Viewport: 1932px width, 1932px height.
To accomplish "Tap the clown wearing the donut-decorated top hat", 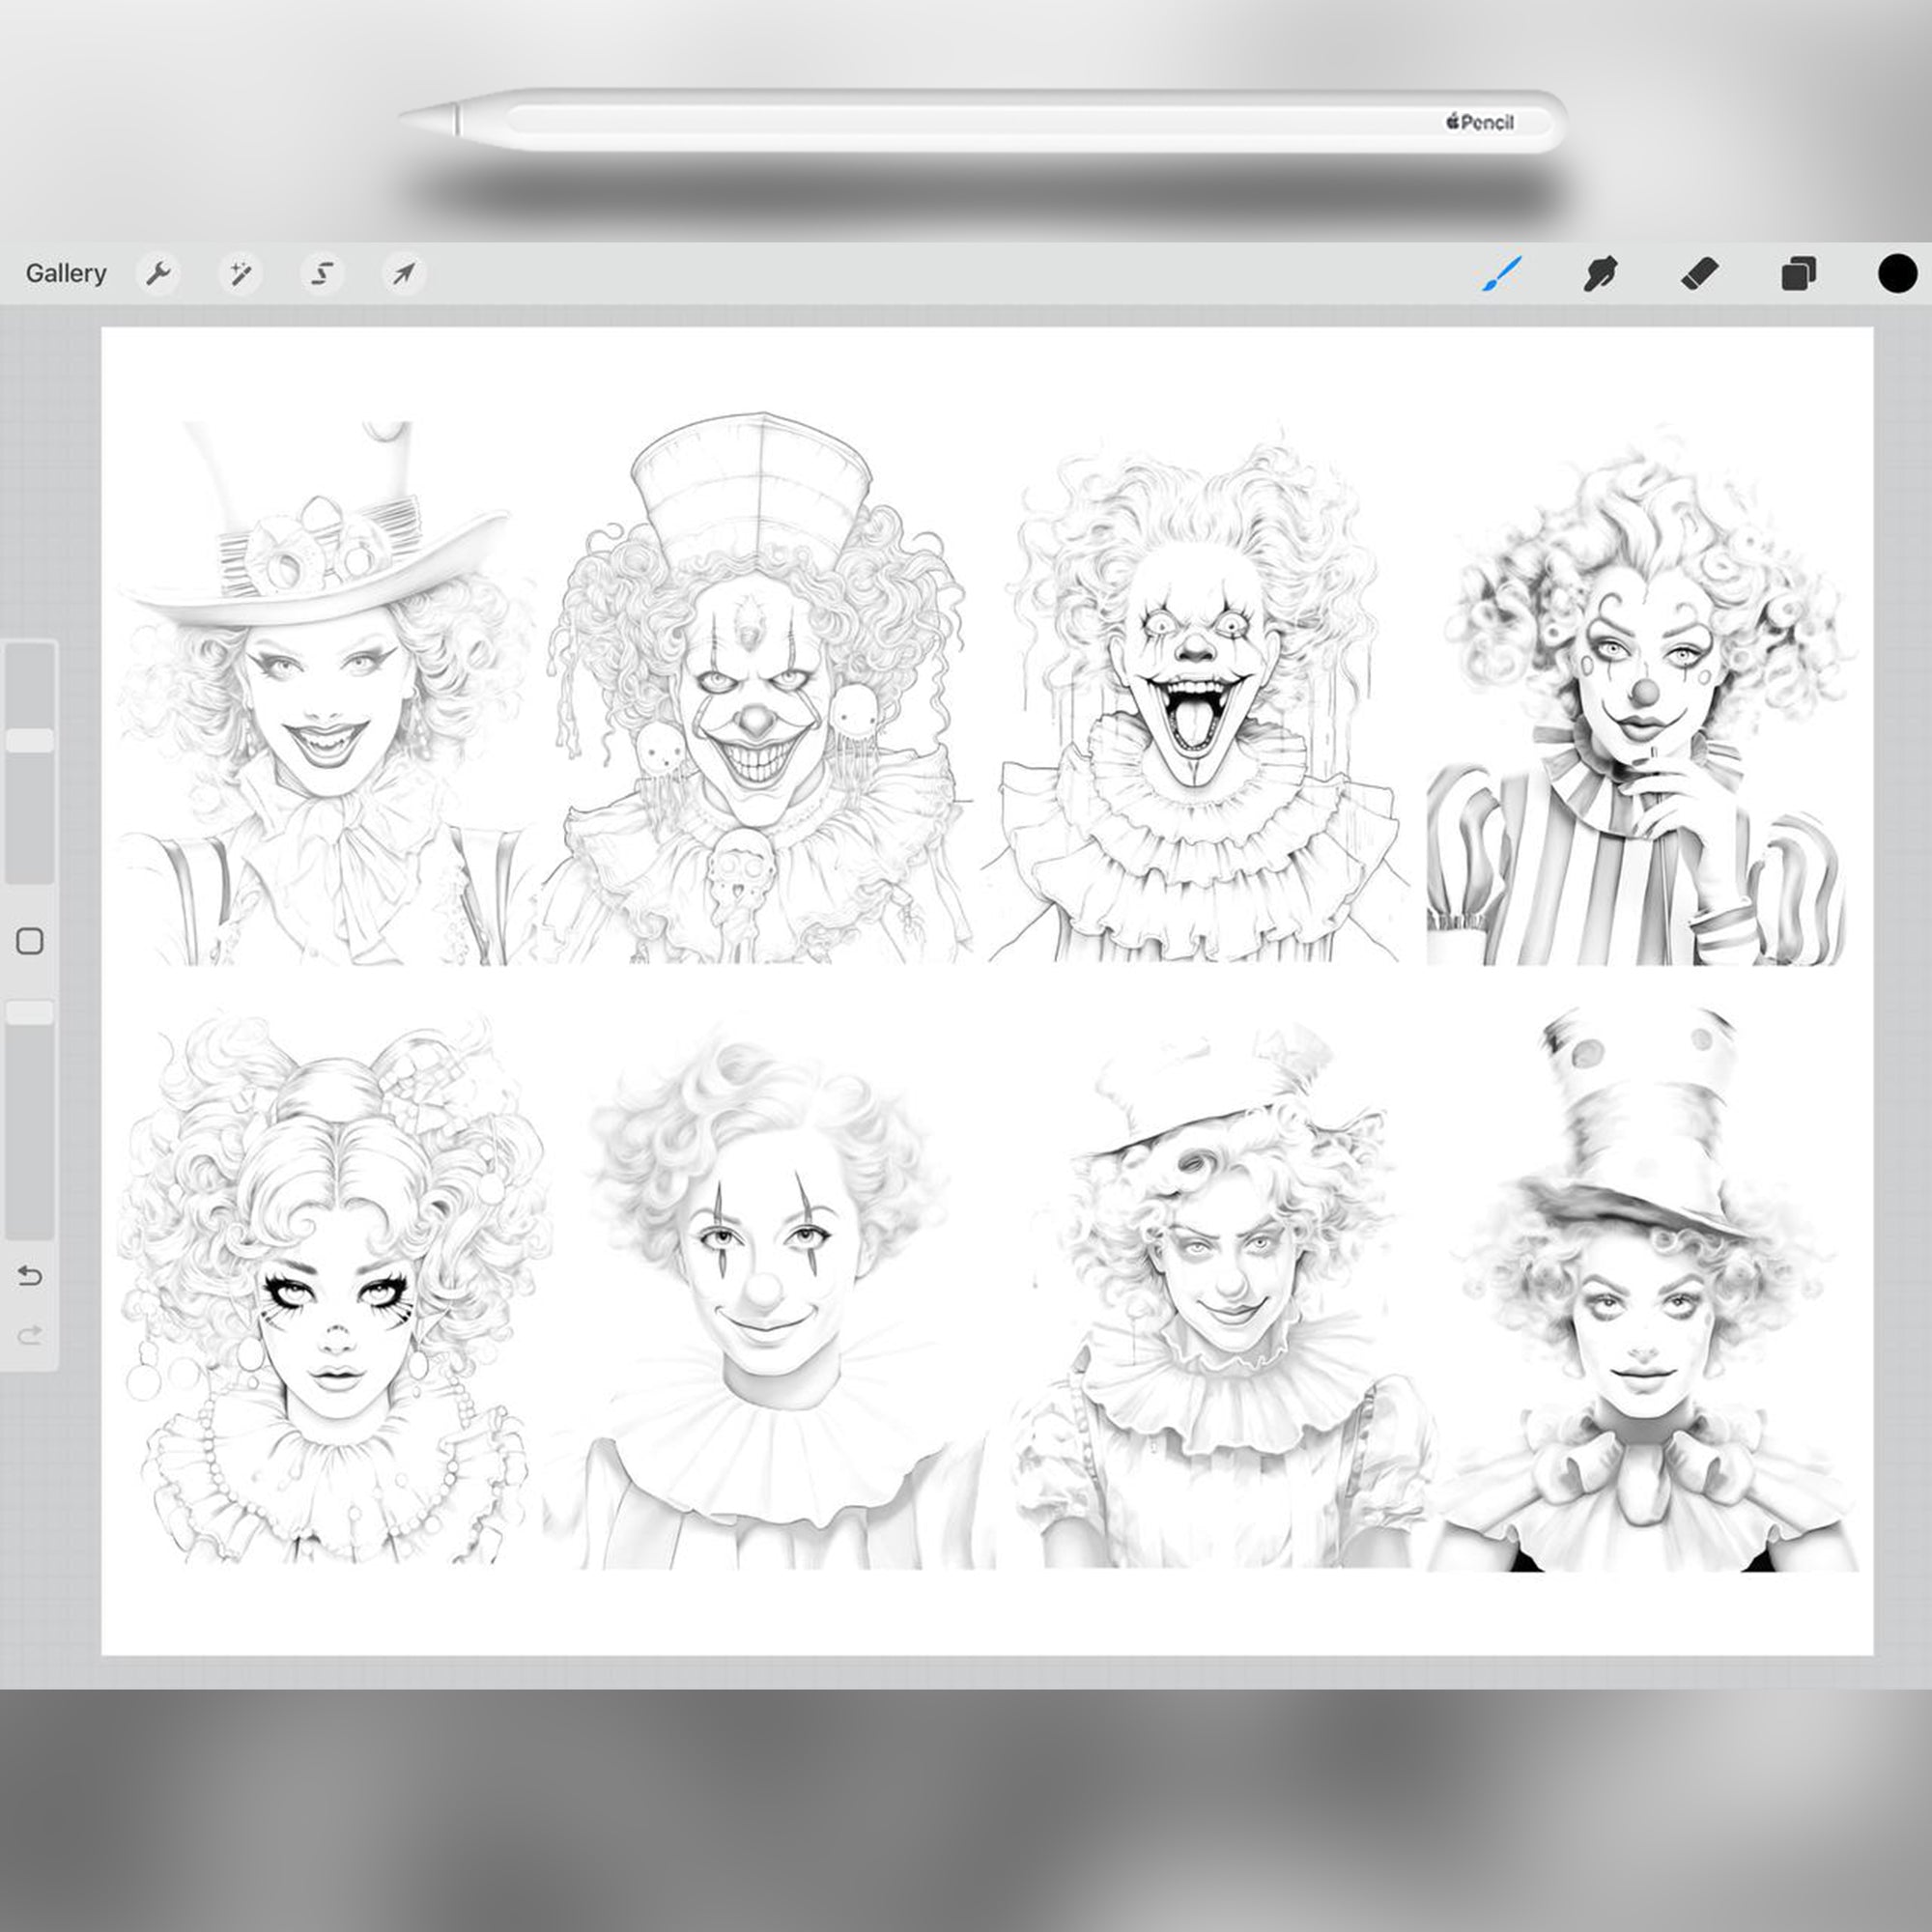I will pyautogui.click(x=320, y=680).
